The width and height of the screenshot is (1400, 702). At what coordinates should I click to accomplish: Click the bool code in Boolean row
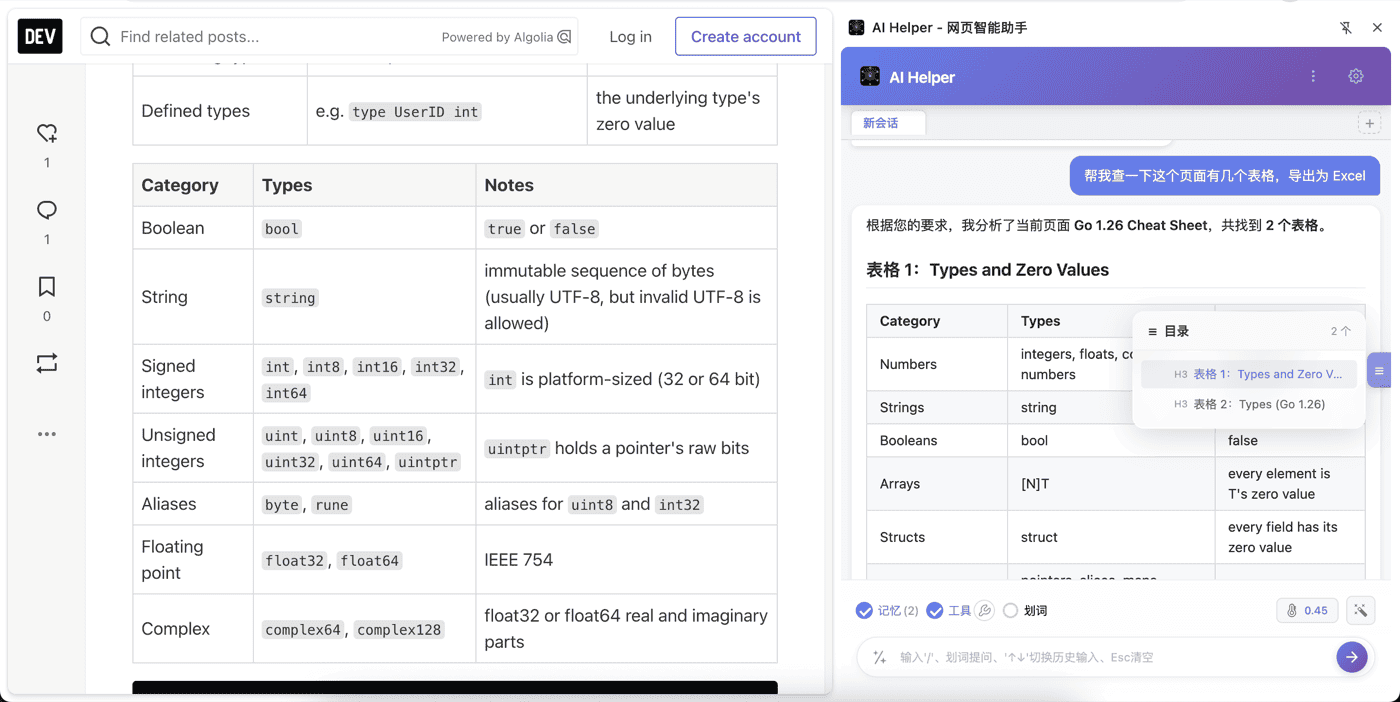point(282,229)
